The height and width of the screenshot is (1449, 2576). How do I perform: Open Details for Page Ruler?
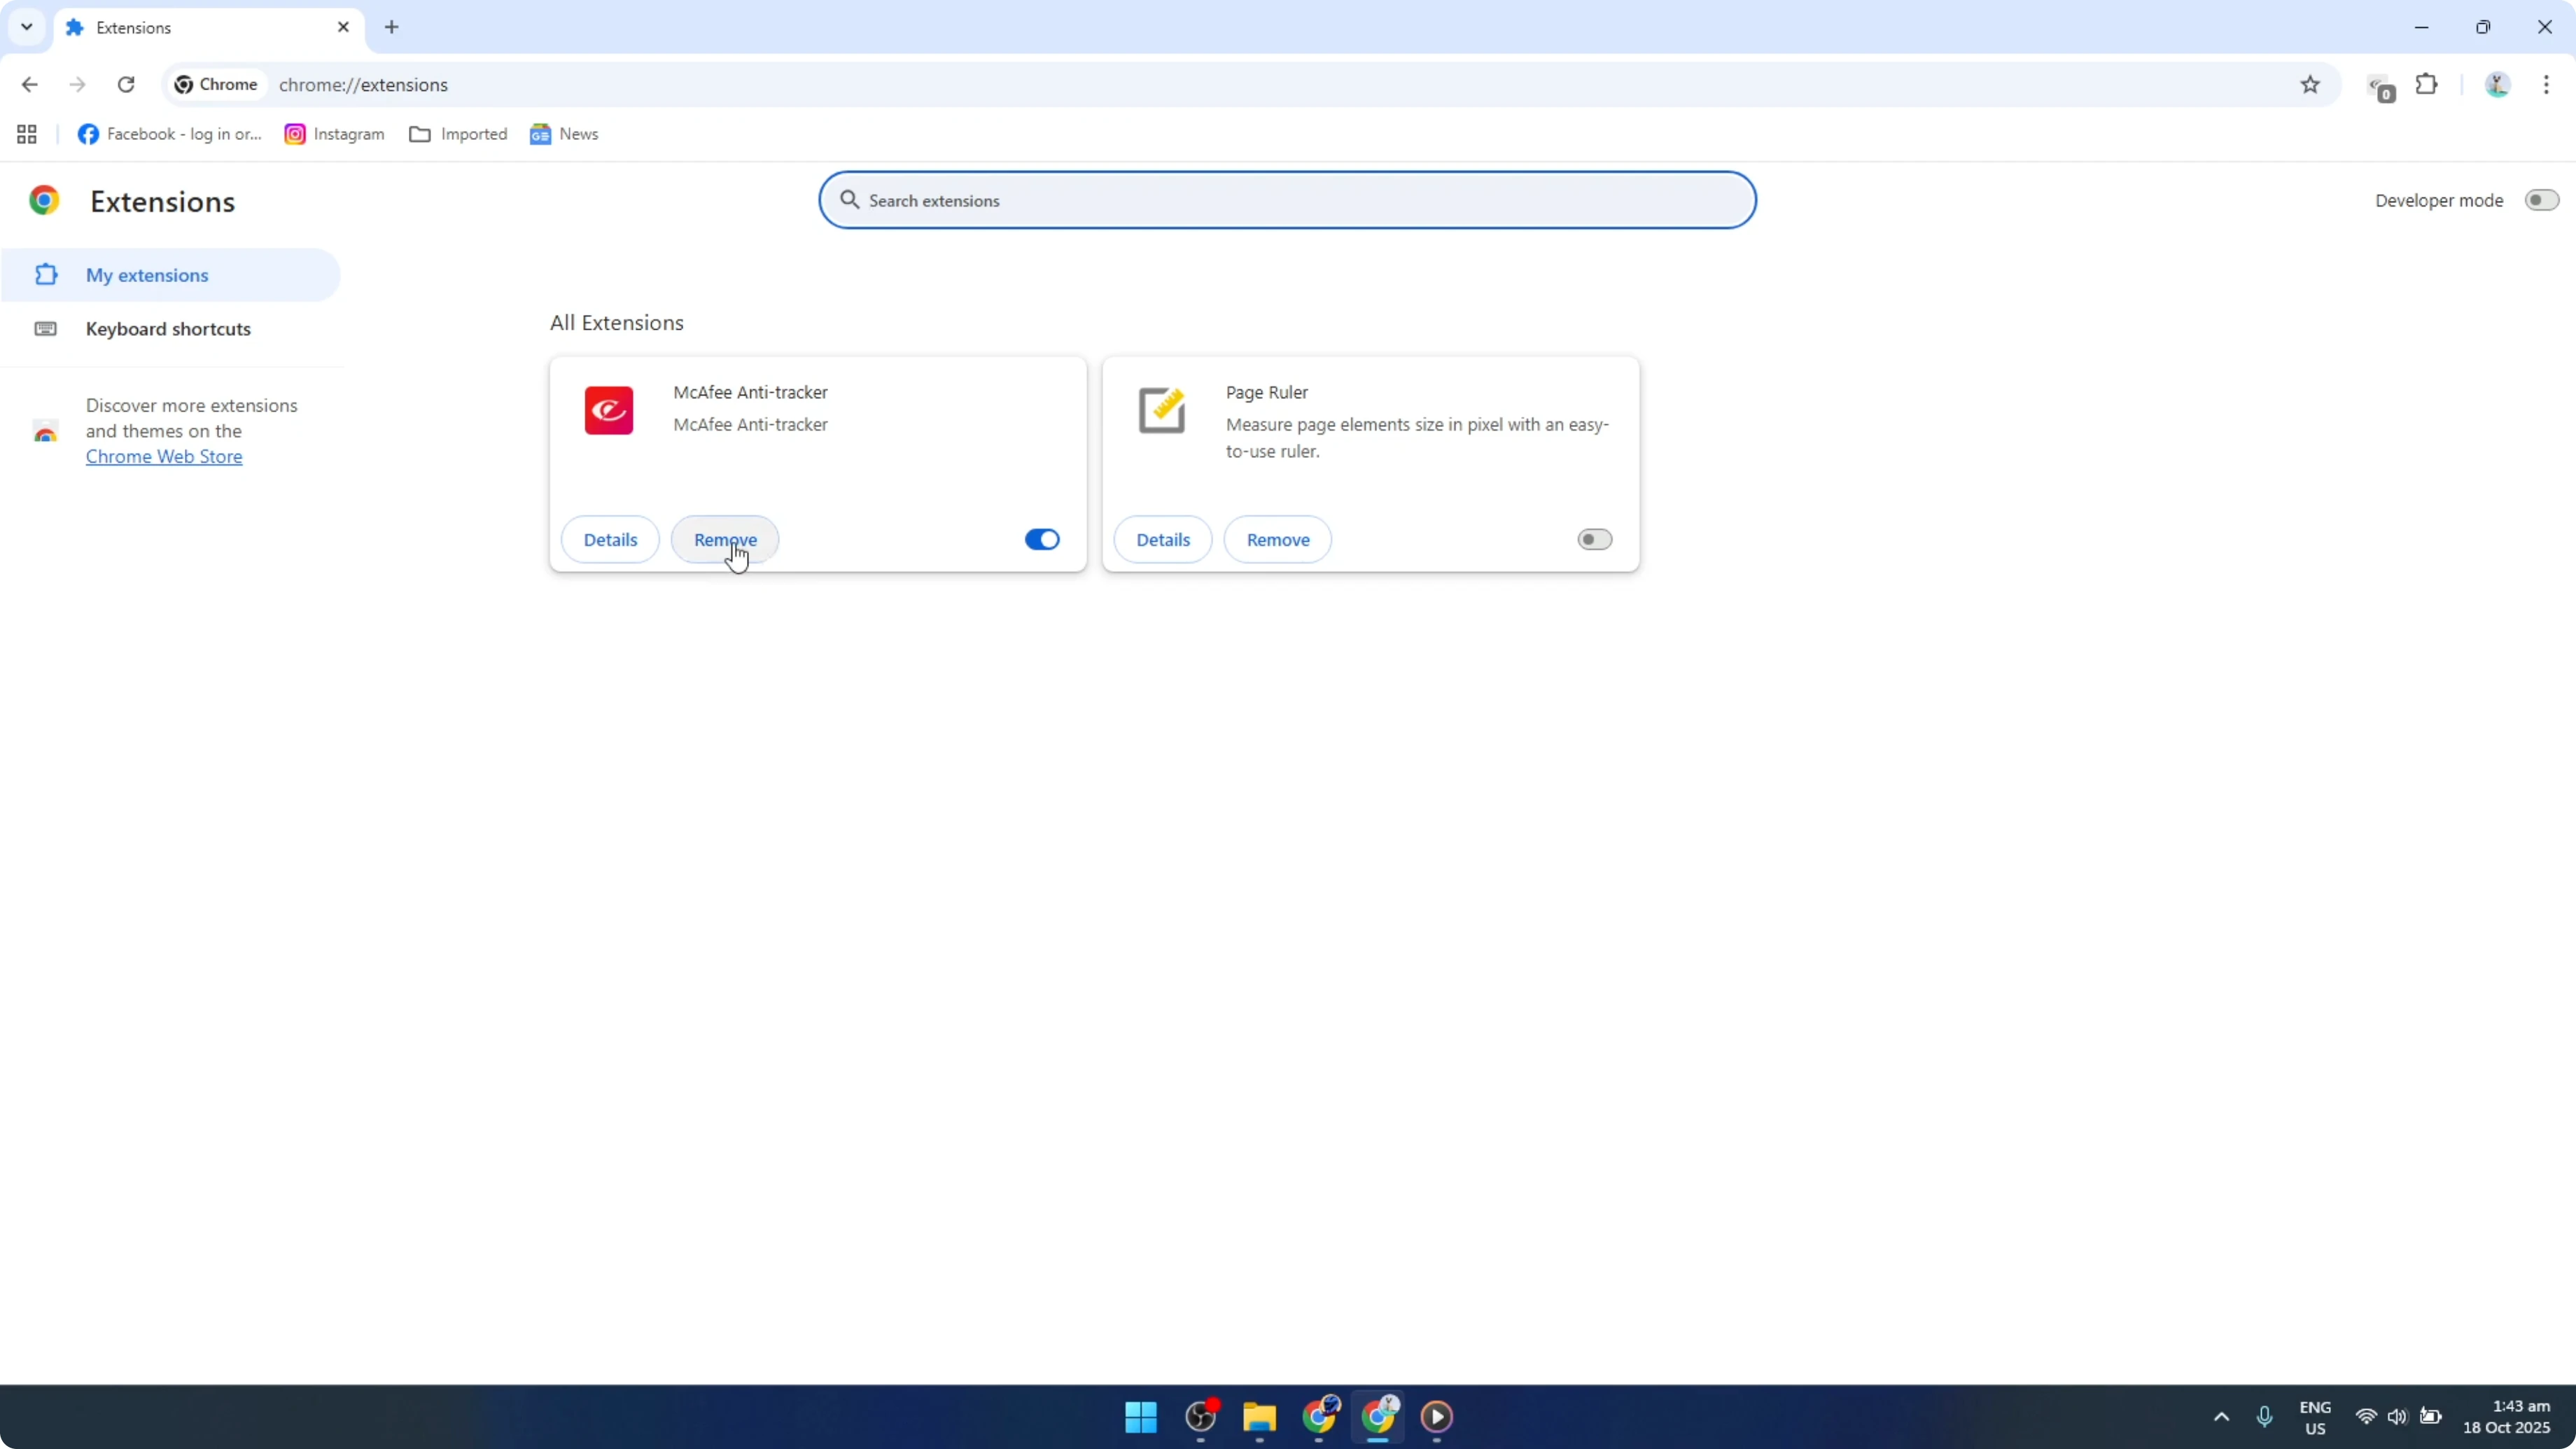(1163, 540)
